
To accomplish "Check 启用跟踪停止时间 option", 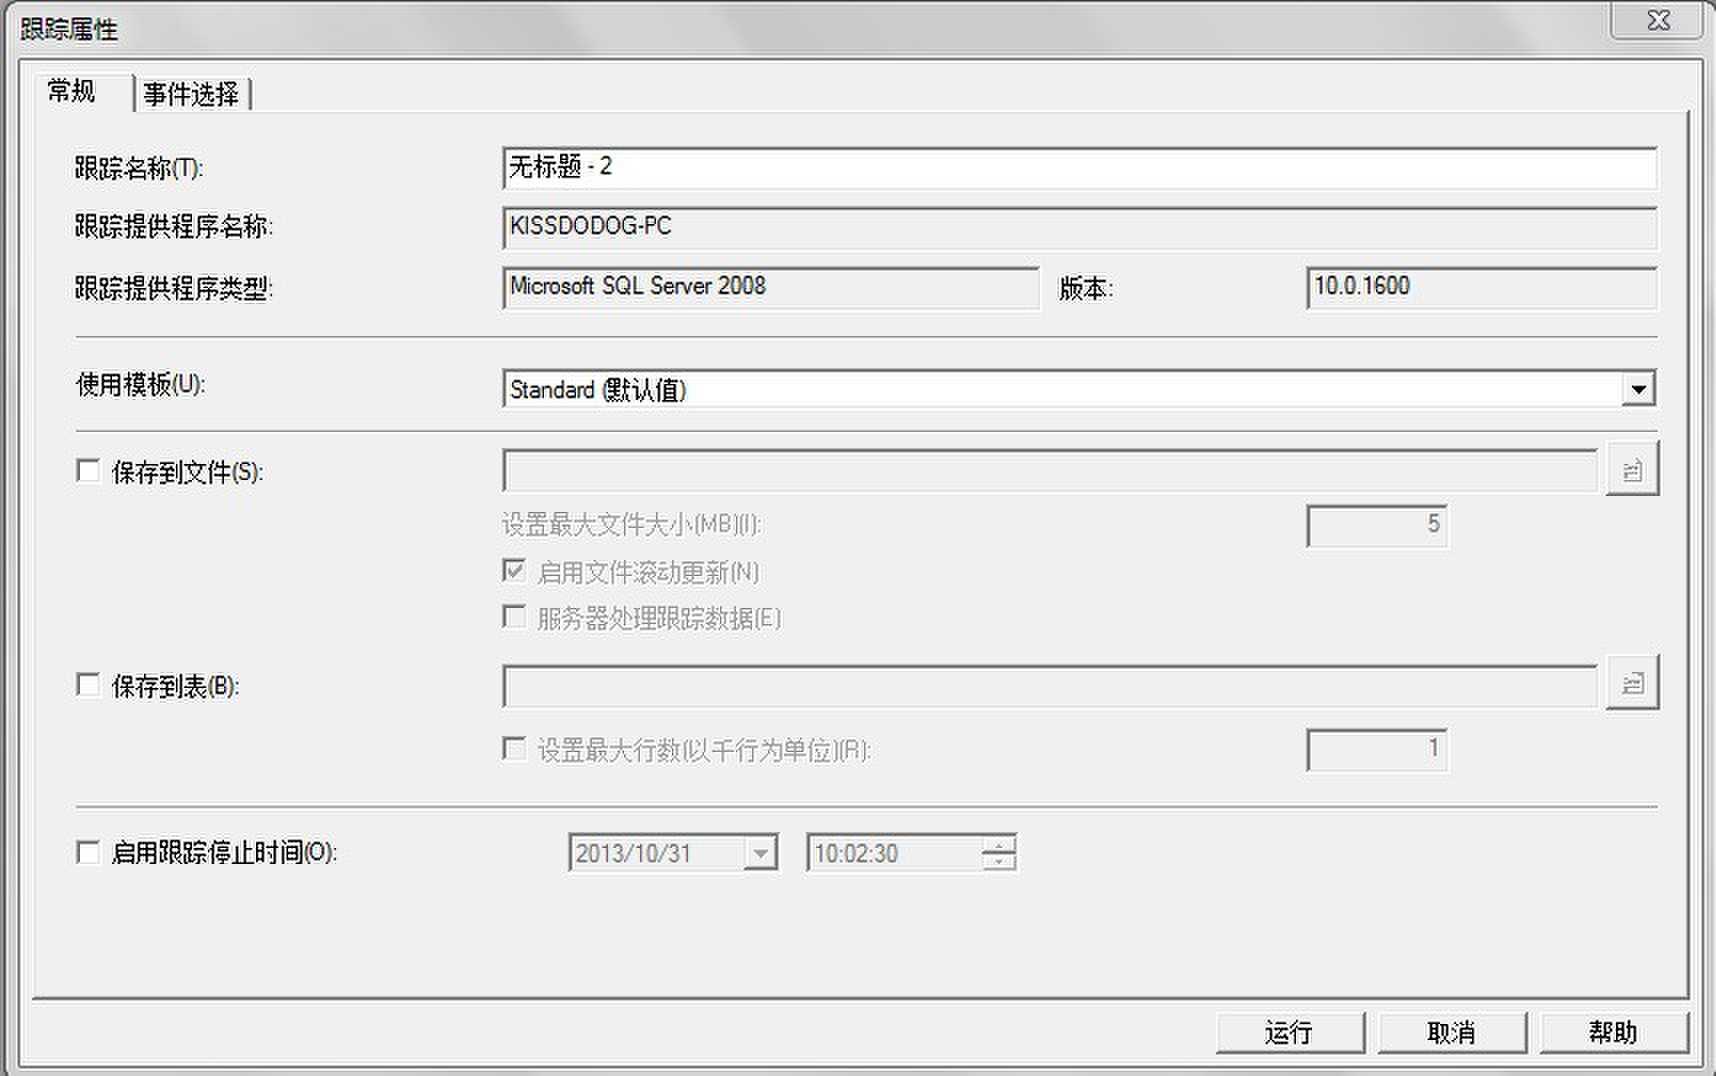I will pyautogui.click(x=86, y=852).
